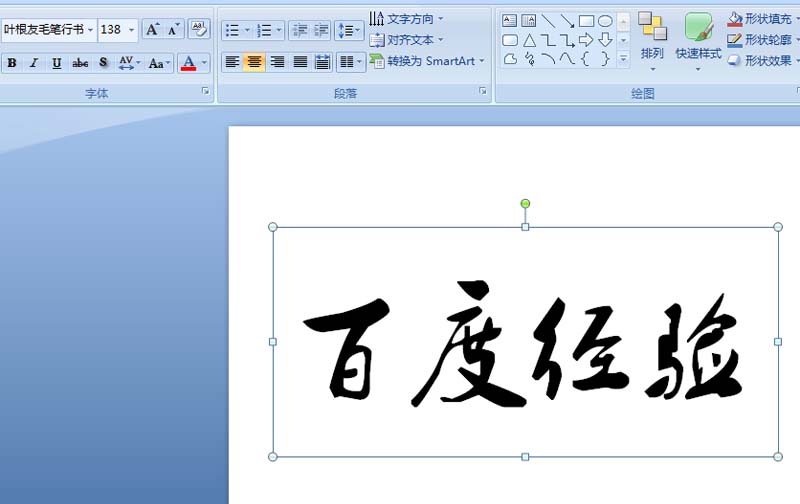The width and height of the screenshot is (800, 504).
Task: Clear all text formatting
Action: (198, 29)
